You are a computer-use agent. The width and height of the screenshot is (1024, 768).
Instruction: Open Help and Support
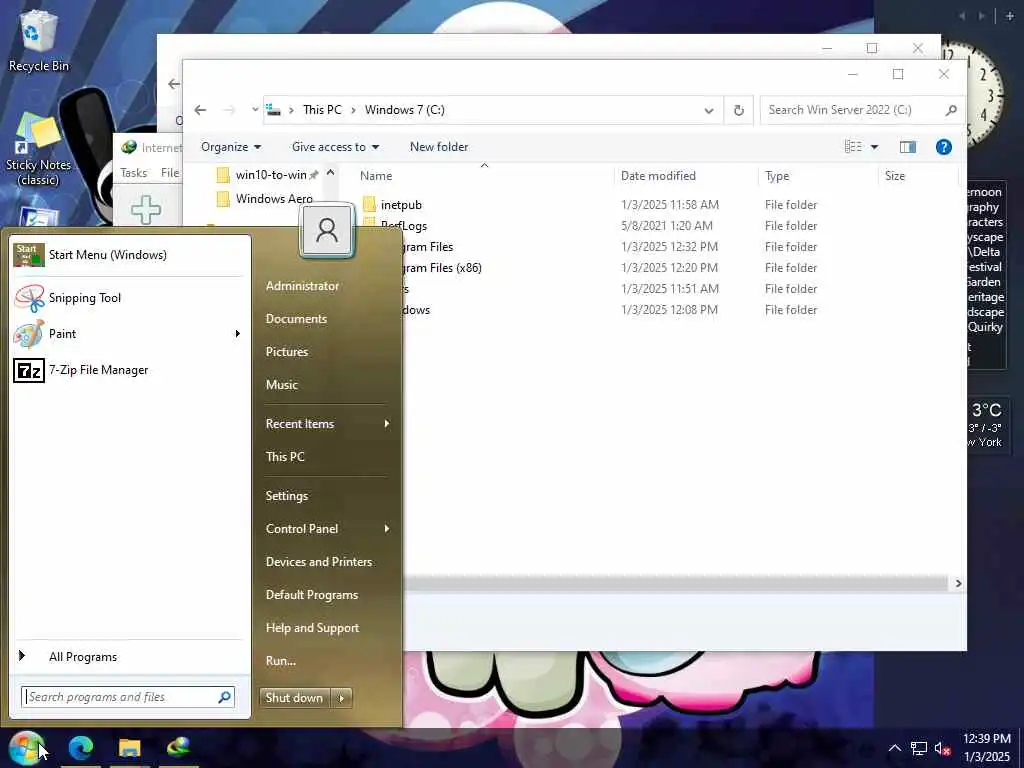click(x=312, y=628)
